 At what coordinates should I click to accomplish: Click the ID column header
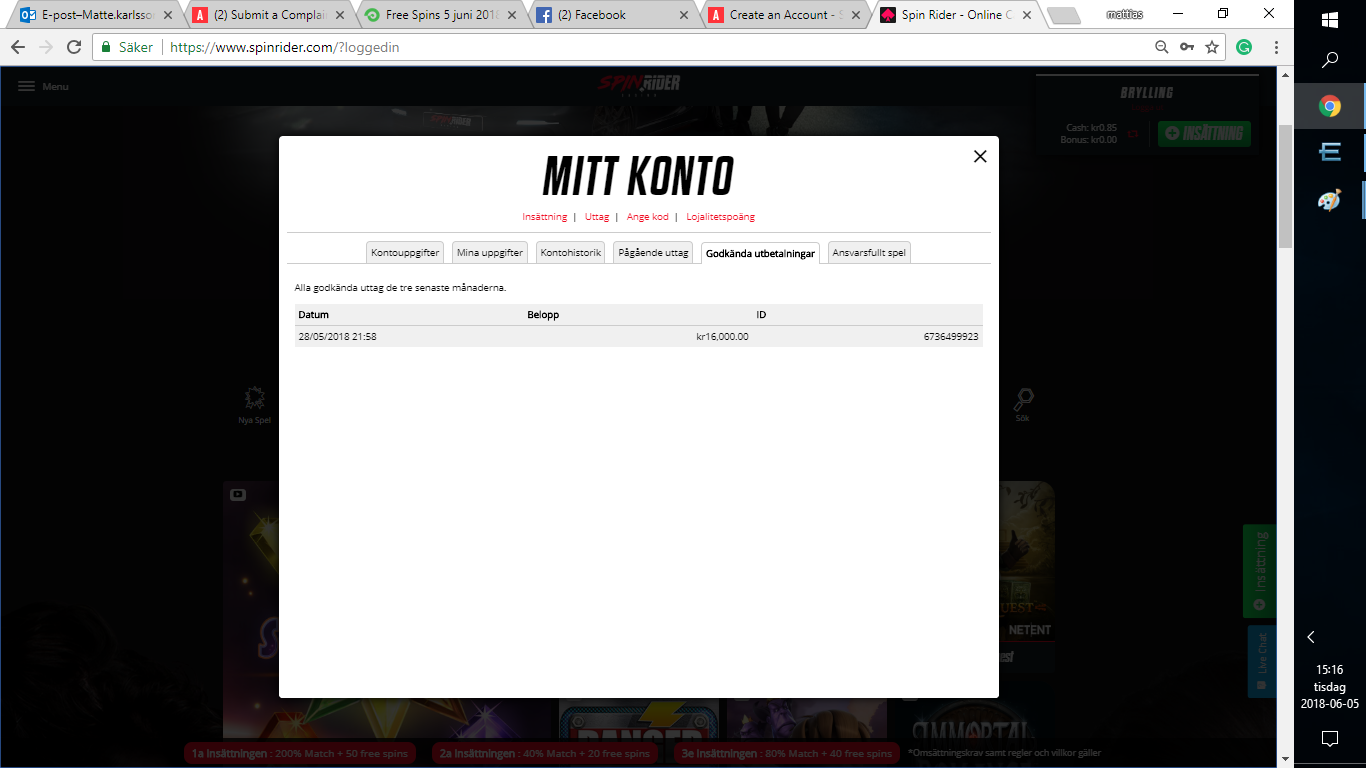point(761,315)
